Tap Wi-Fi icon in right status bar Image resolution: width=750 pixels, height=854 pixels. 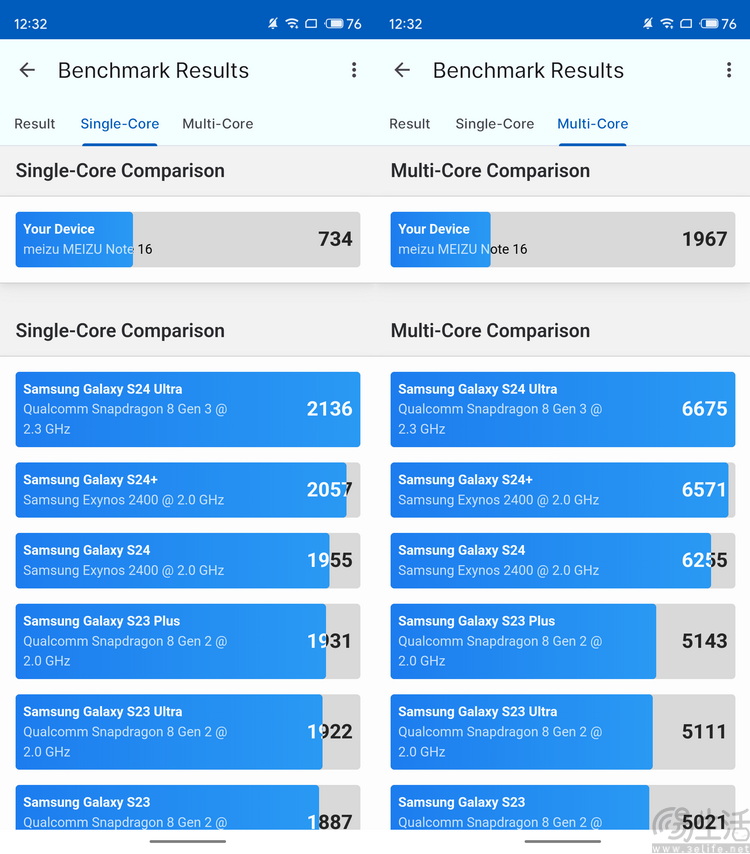point(667,23)
